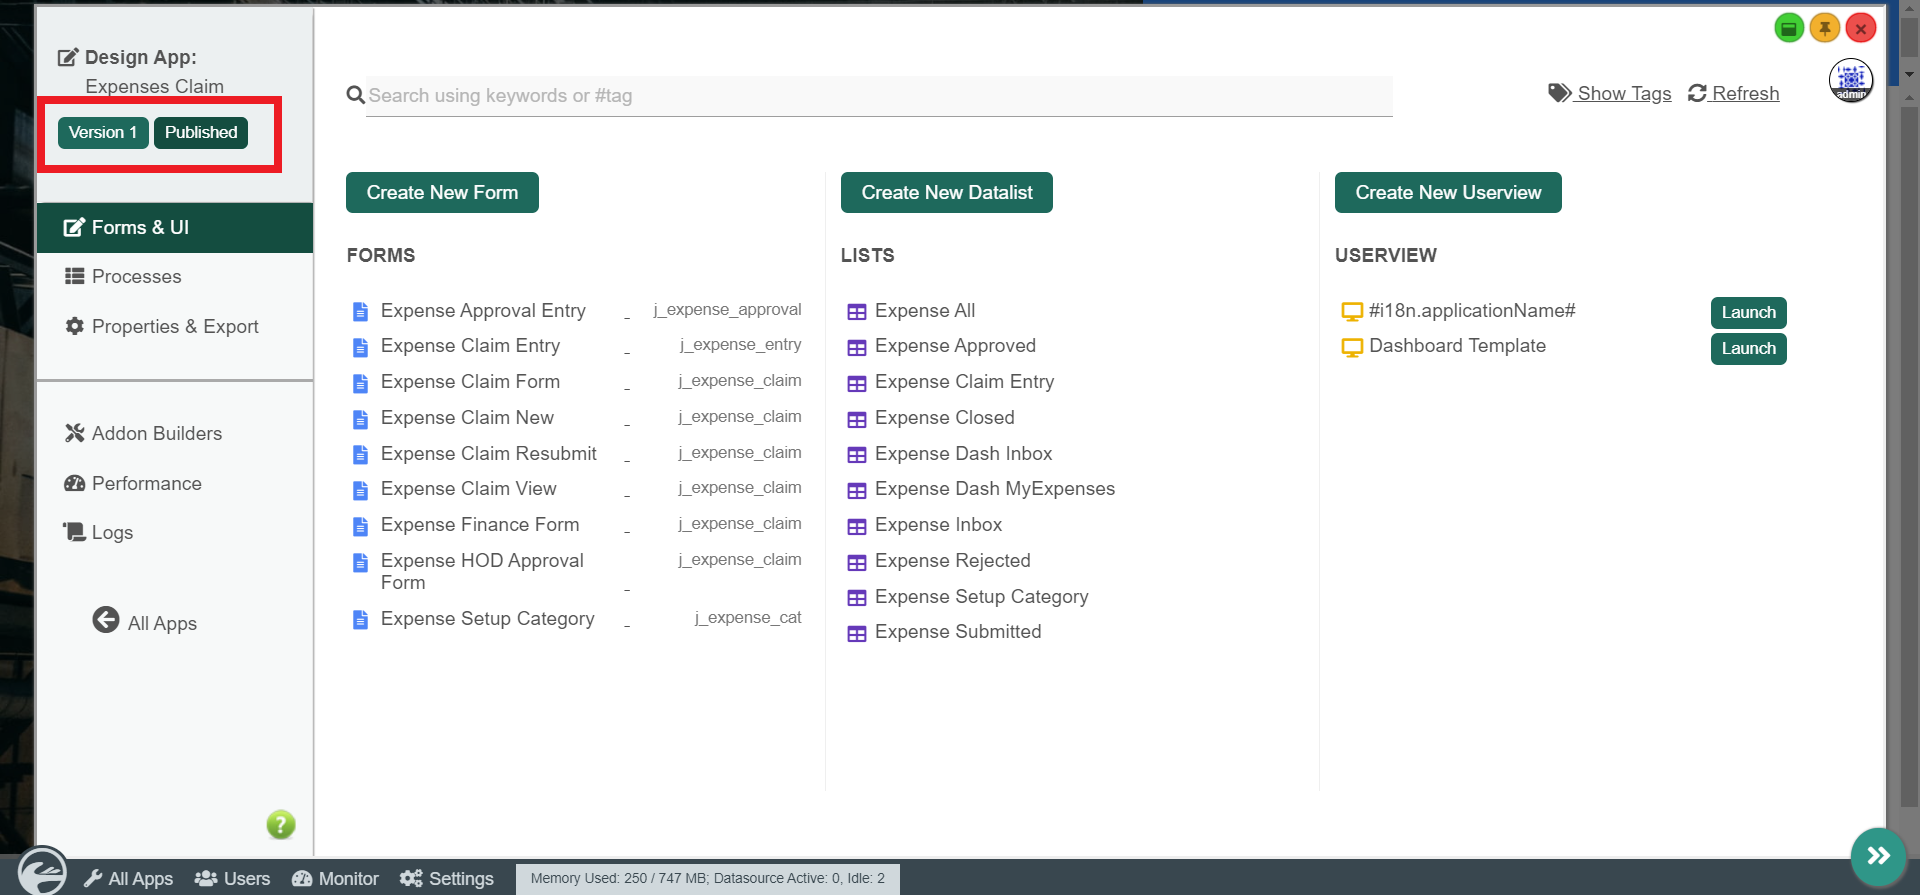Click the admin profile avatar icon

coord(1850,81)
